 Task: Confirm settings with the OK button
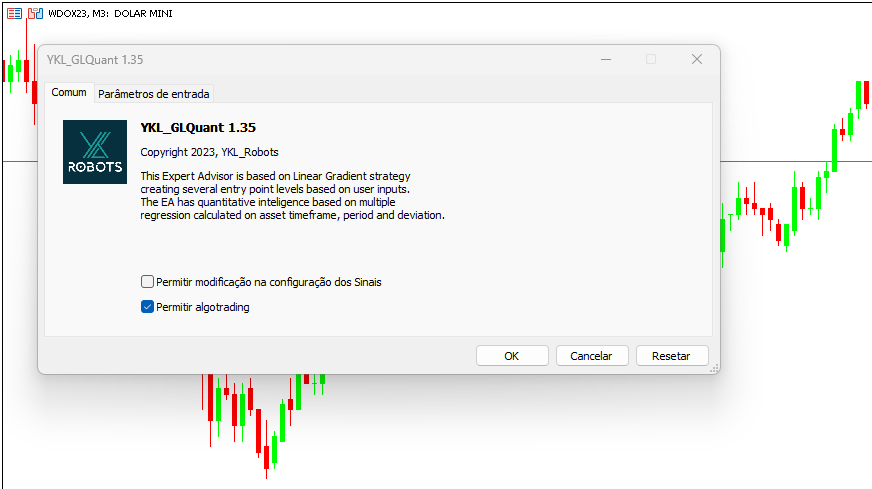pyautogui.click(x=512, y=356)
